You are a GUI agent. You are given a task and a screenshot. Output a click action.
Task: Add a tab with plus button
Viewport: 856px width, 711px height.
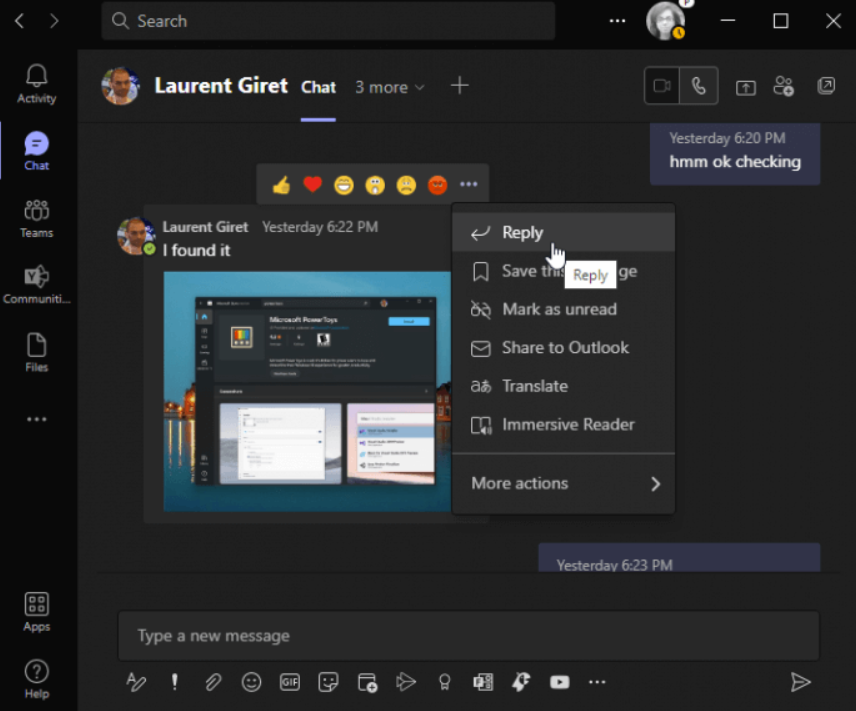(460, 86)
